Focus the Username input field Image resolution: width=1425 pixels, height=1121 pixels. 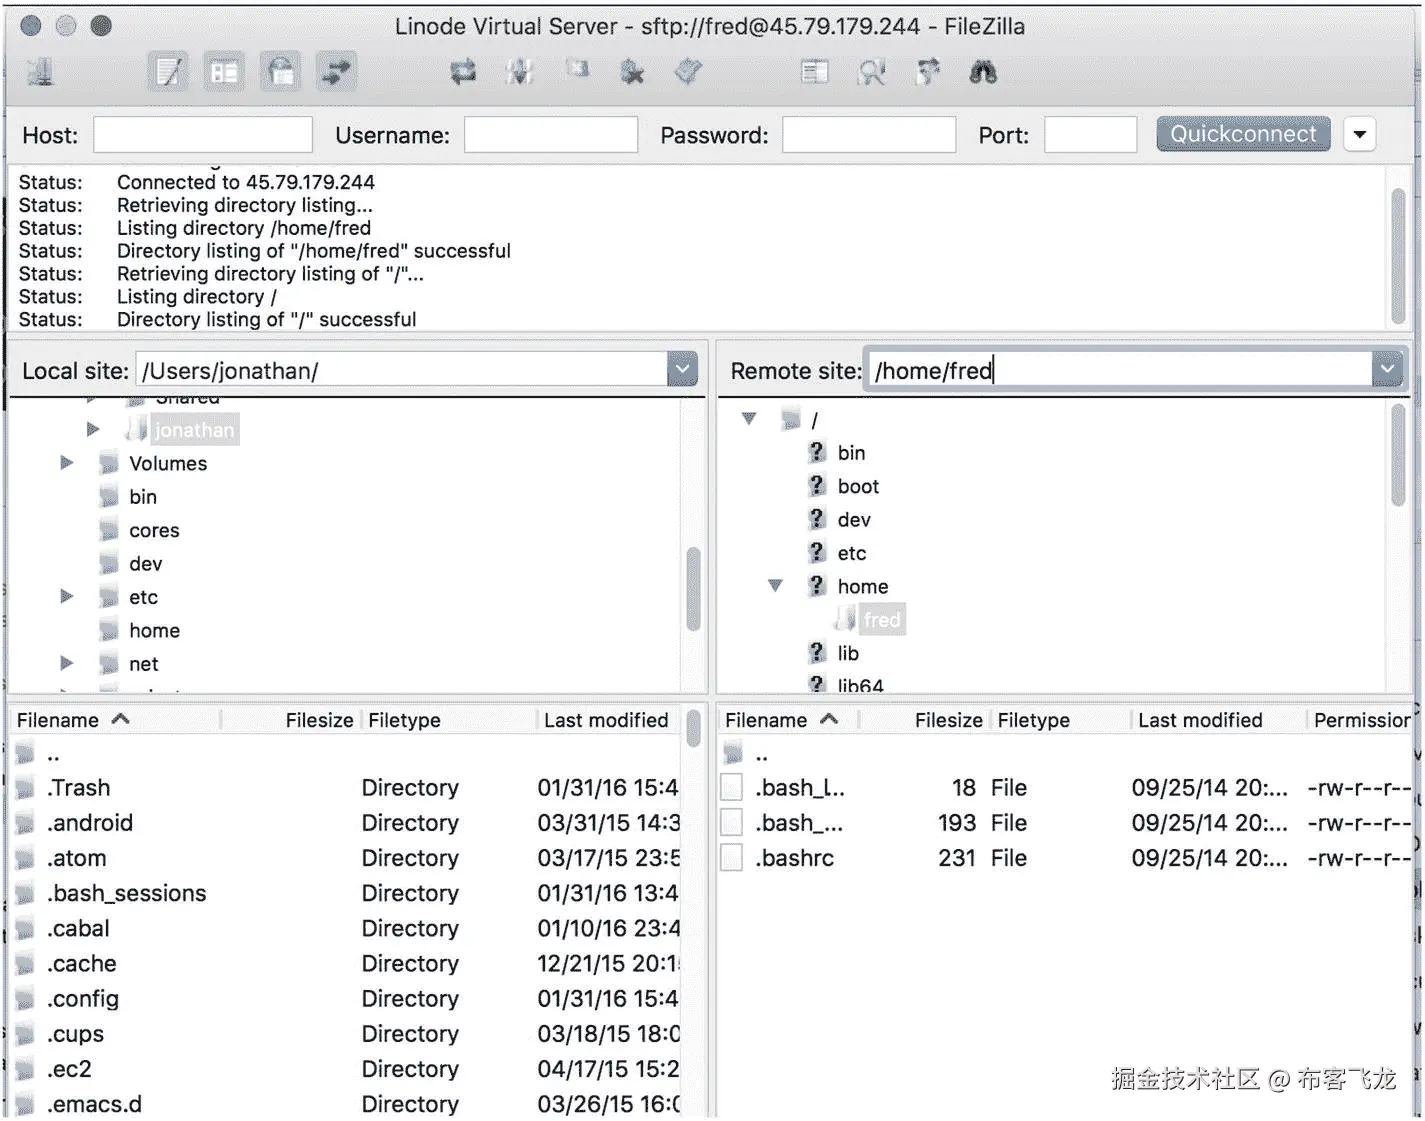pyautogui.click(x=551, y=135)
